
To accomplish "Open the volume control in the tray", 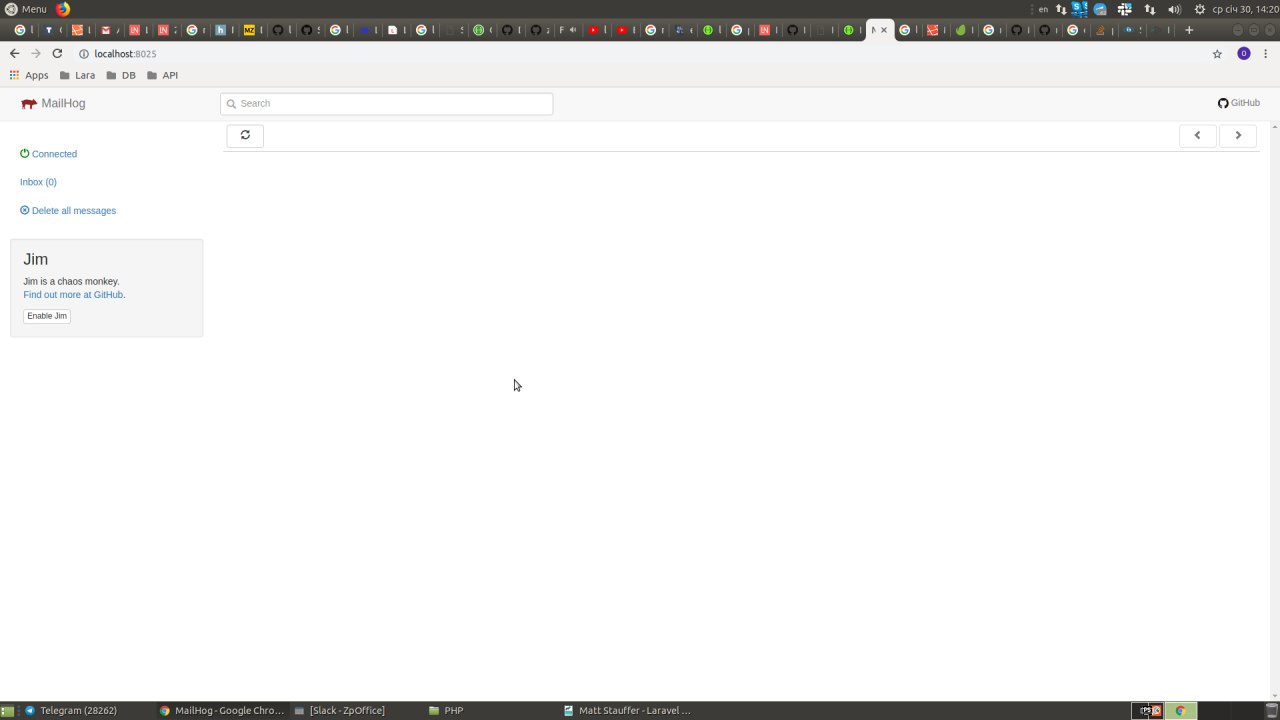I will (1175, 9).
